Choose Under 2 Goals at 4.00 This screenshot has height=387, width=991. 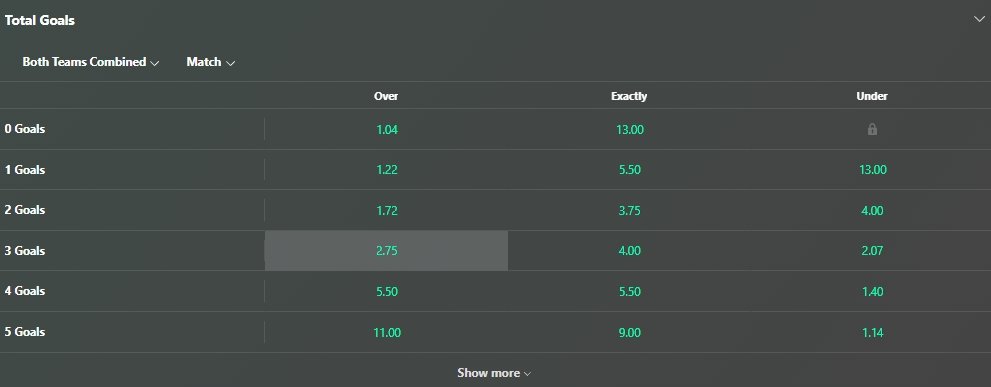(872, 210)
